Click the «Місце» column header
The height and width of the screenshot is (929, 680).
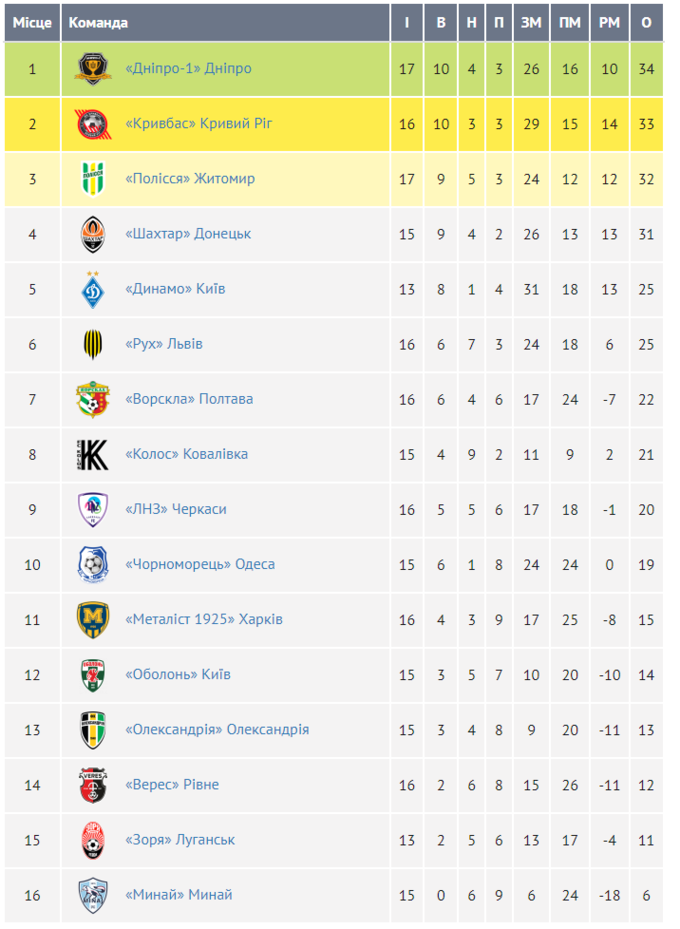(31, 22)
